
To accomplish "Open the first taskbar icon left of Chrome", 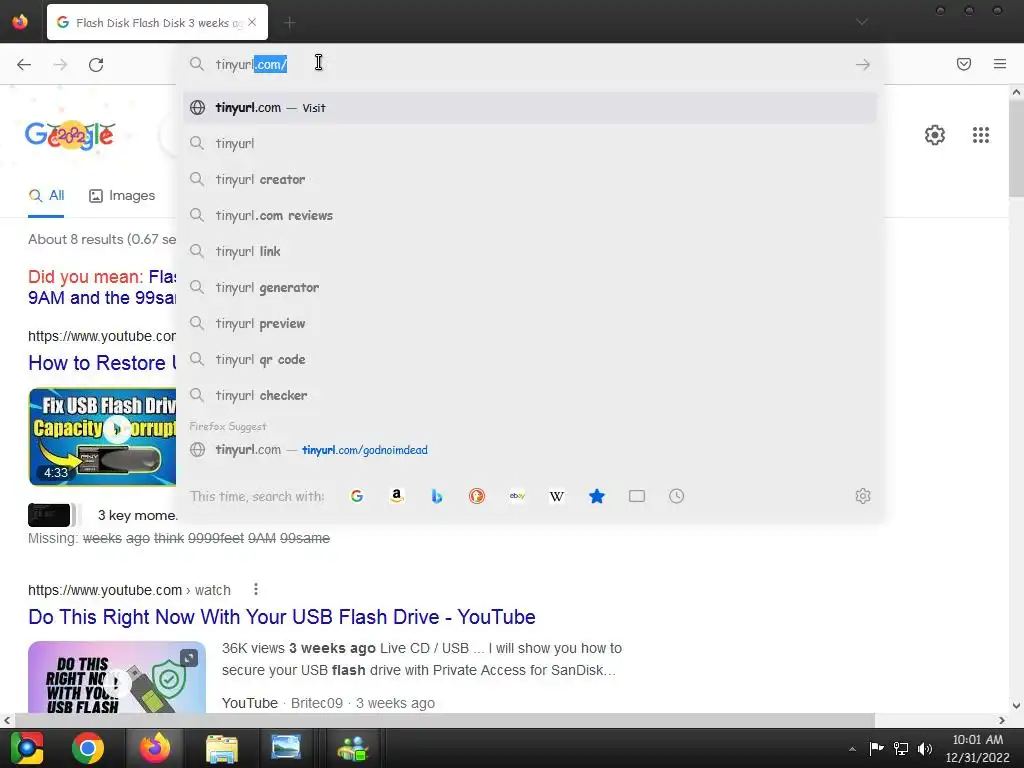I will click(27, 748).
